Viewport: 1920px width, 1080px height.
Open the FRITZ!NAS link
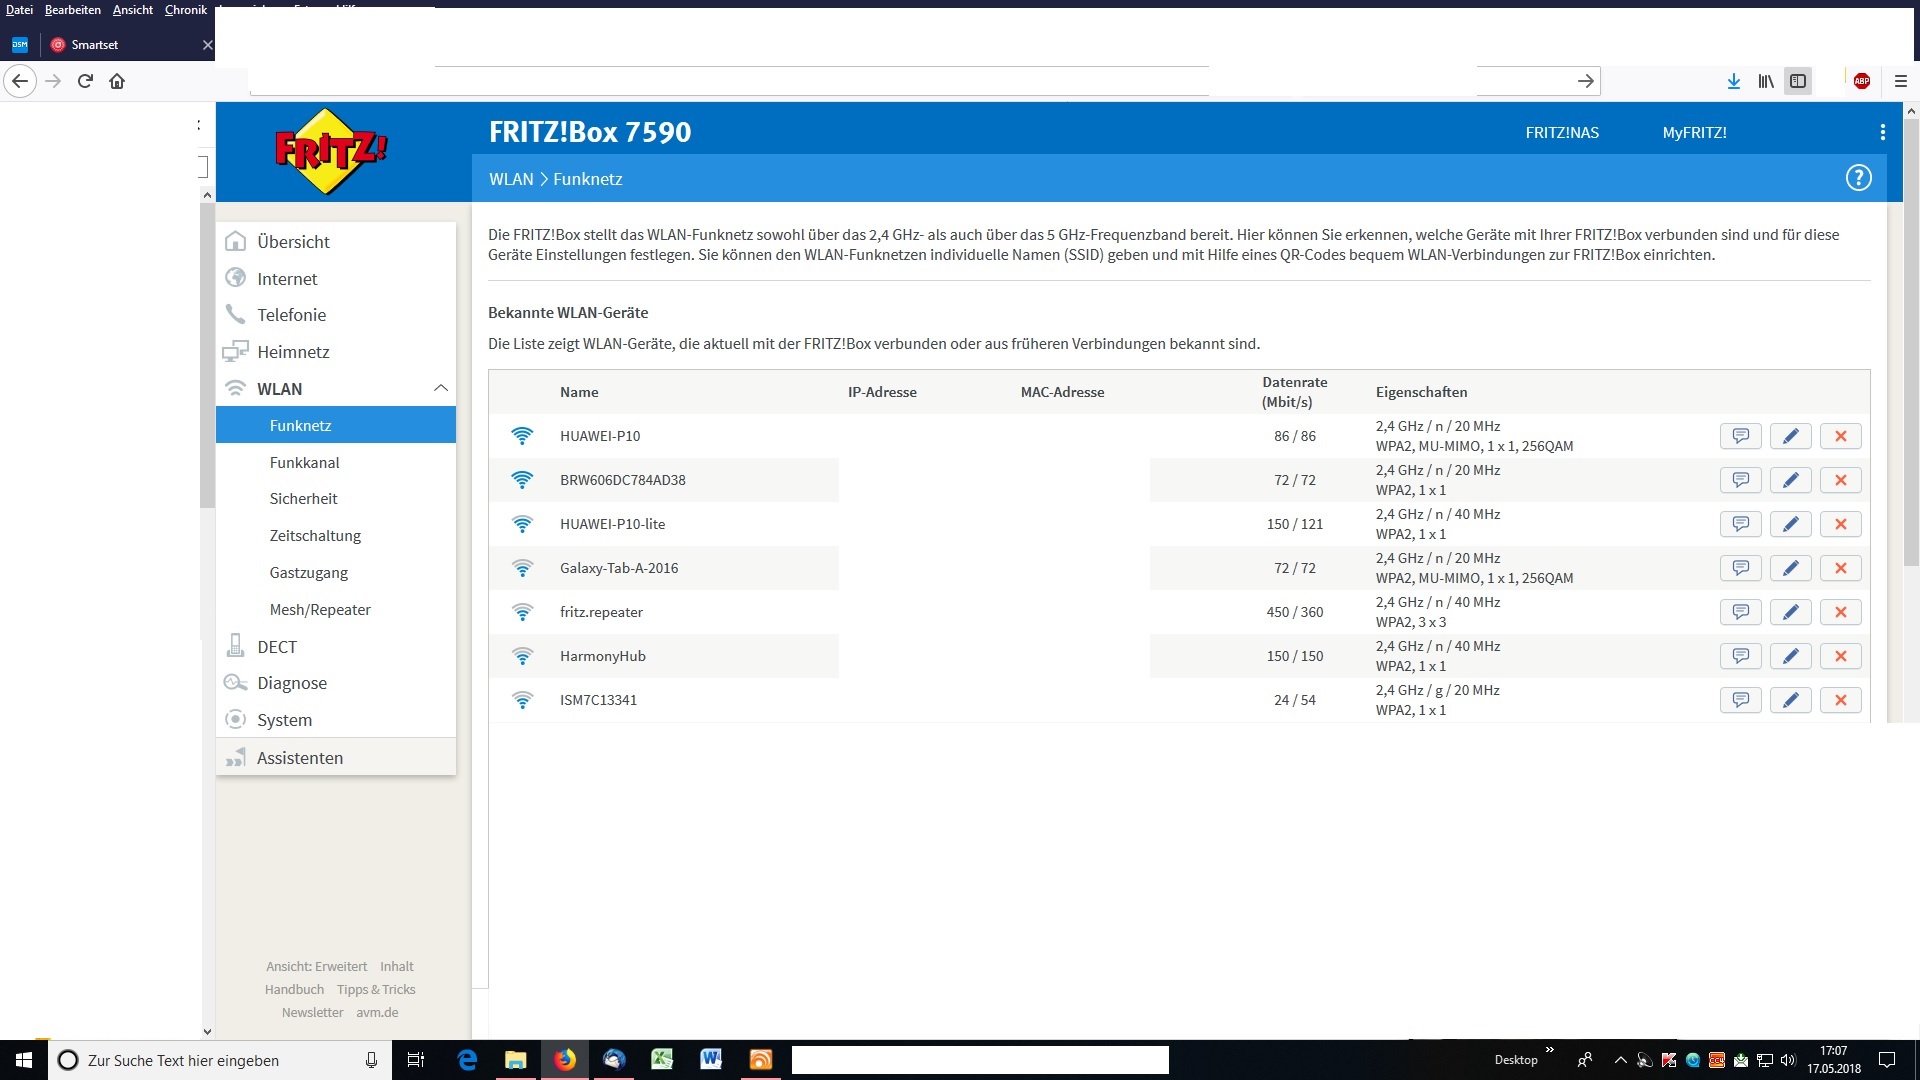pos(1561,133)
